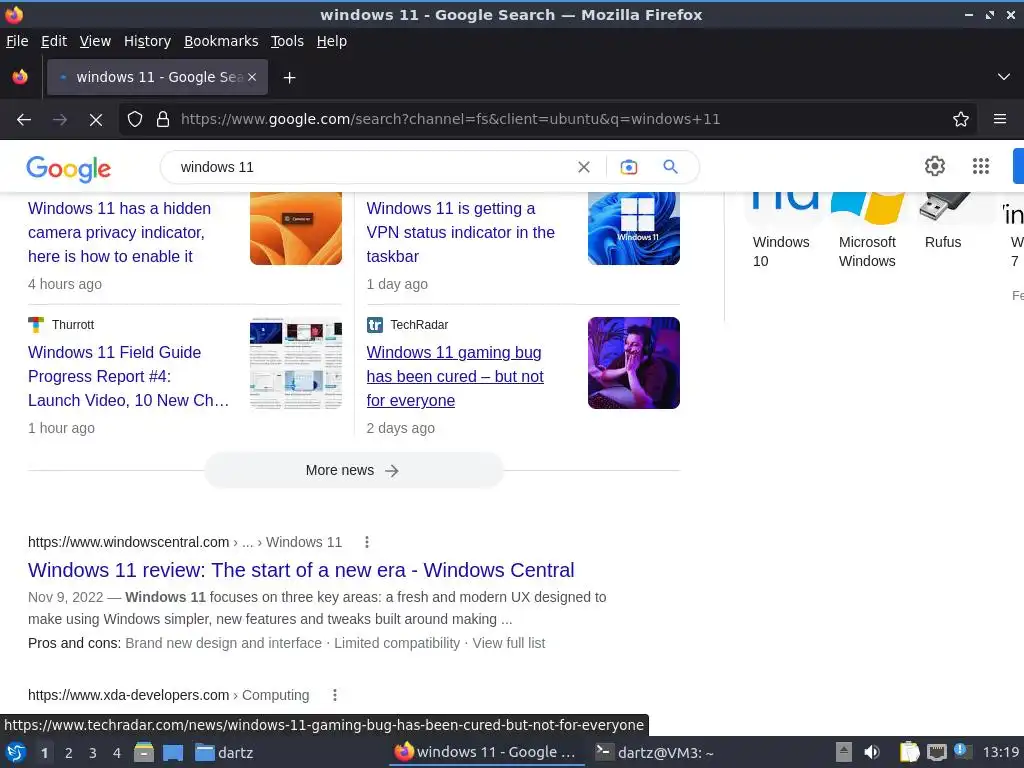
Task: Click the TechRadar gamer photo thumbnail
Action: click(634, 363)
